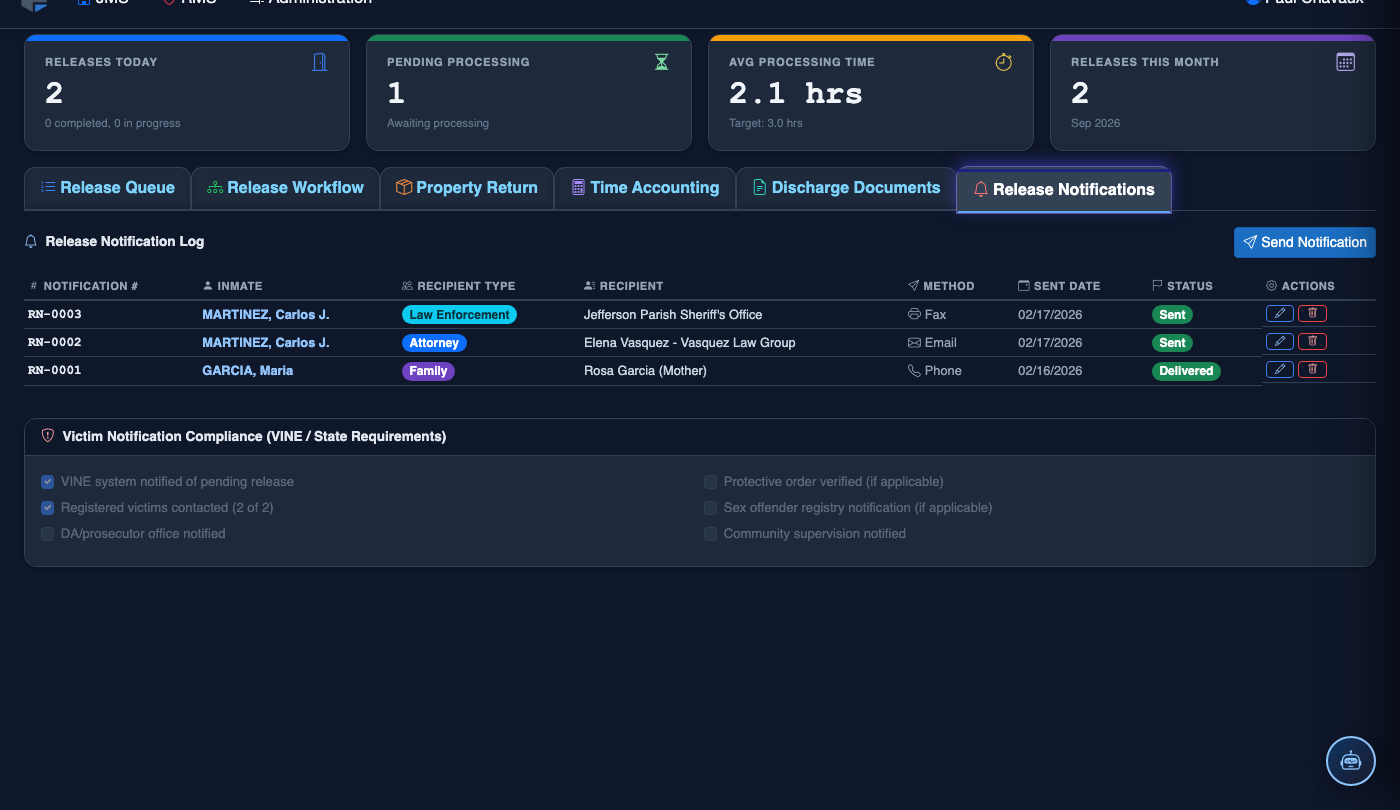Go to the Property Return tab
This screenshot has width=1400, height=810.
click(x=467, y=188)
